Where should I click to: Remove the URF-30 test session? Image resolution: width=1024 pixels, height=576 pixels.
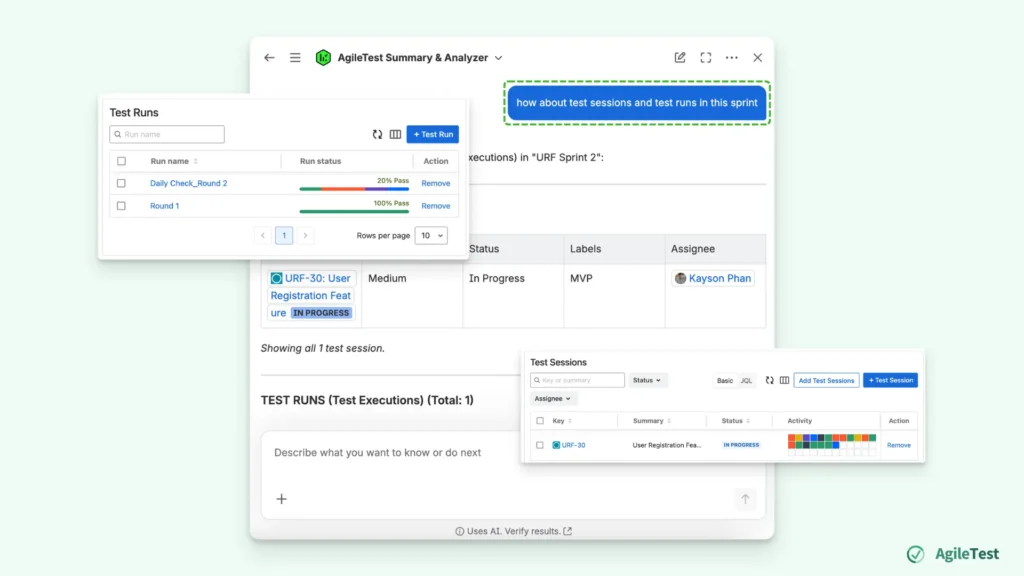coord(899,445)
